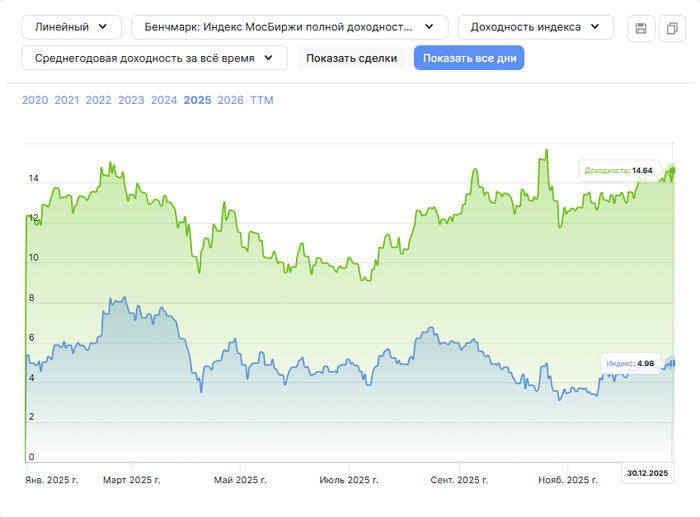The image size is (700, 517).
Task: Switch to the 2022 period
Action: tap(99, 100)
